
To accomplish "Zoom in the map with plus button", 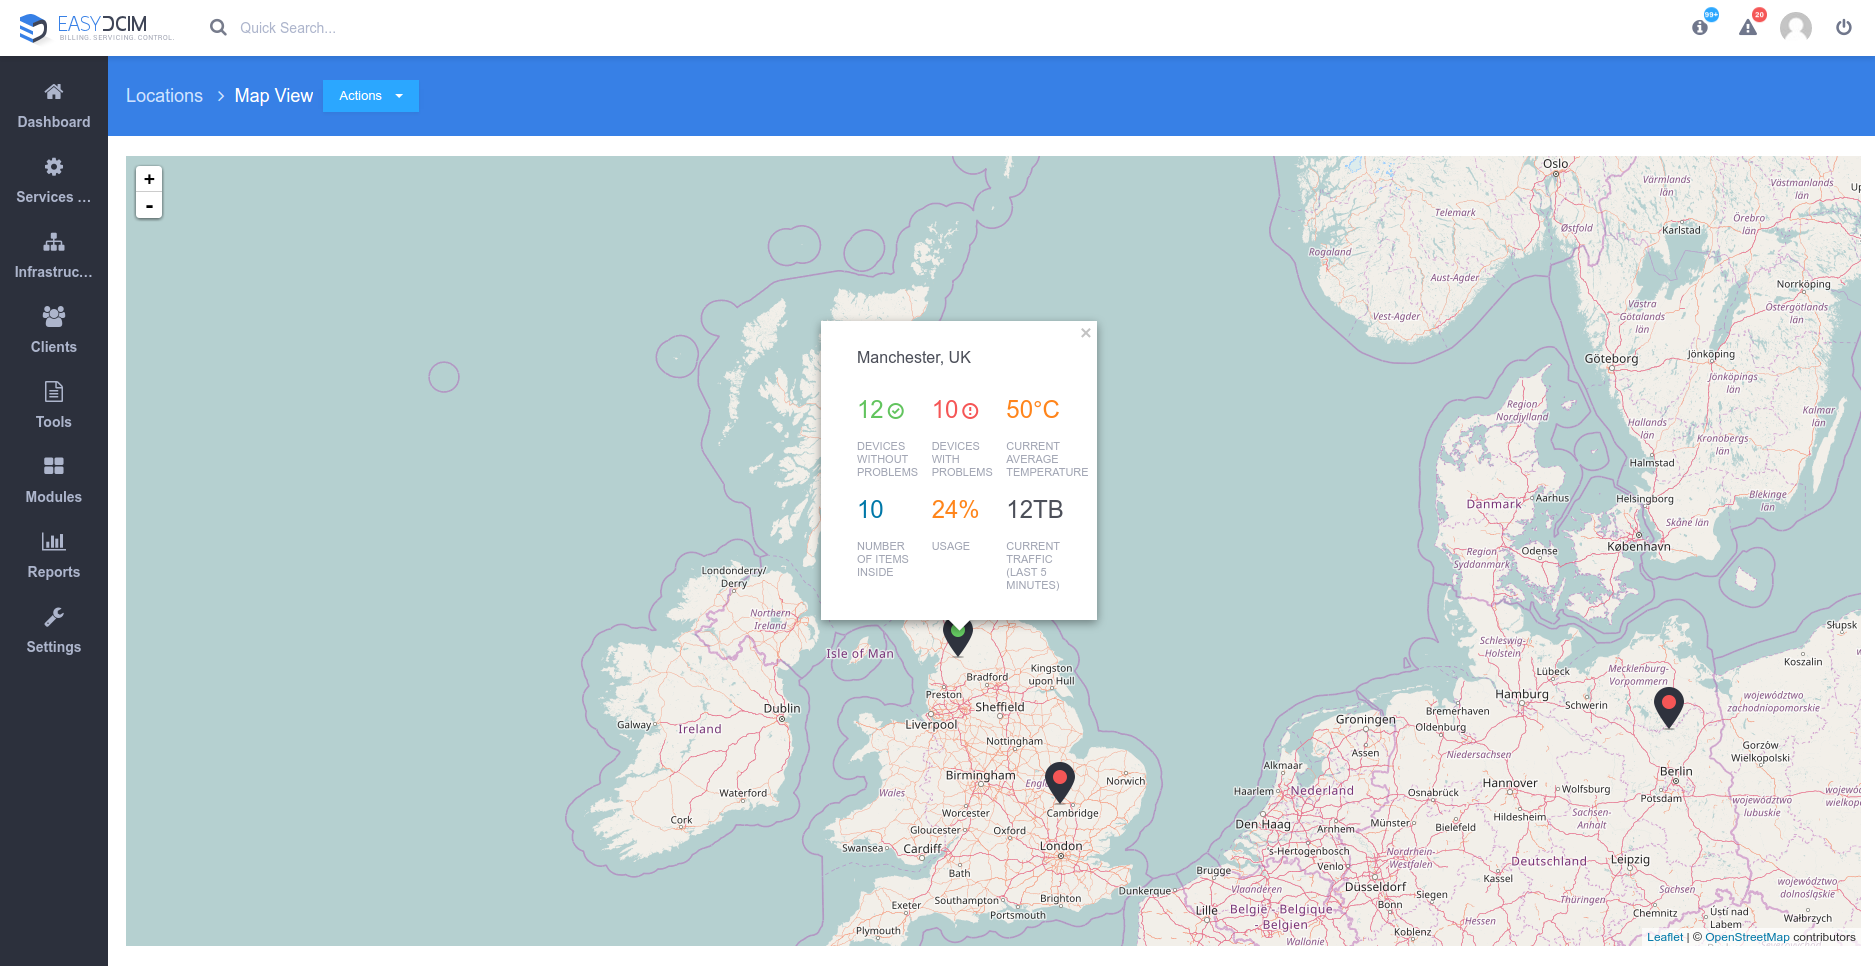I will pyautogui.click(x=149, y=179).
